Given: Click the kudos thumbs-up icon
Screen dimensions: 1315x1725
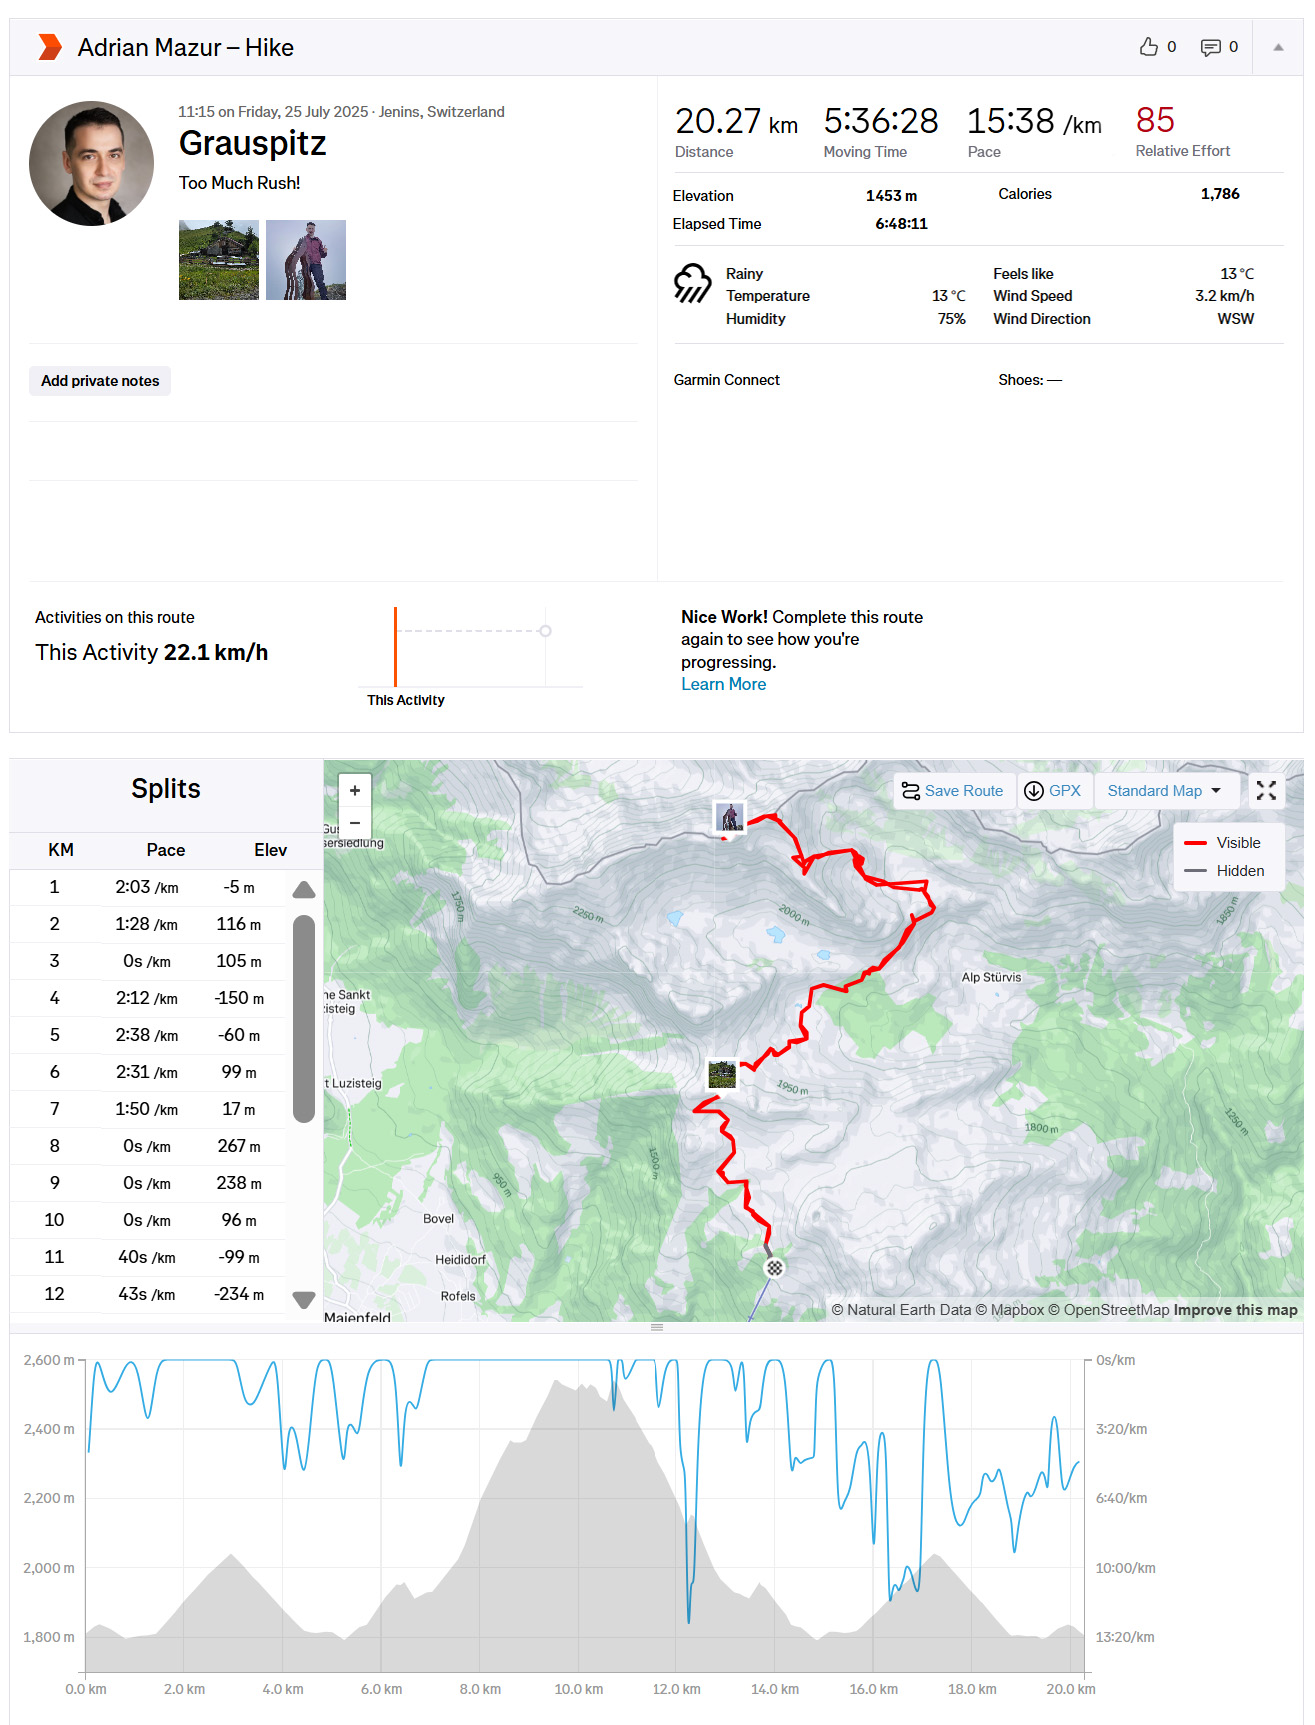Looking at the screenshot, I should 1148,47.
